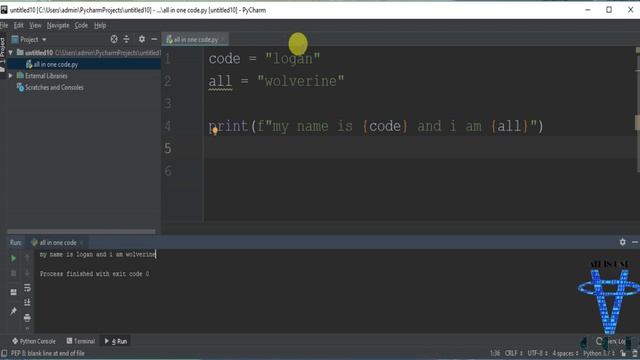Open the Edit menu
The height and width of the screenshot is (360, 640).
(x=18, y=25)
